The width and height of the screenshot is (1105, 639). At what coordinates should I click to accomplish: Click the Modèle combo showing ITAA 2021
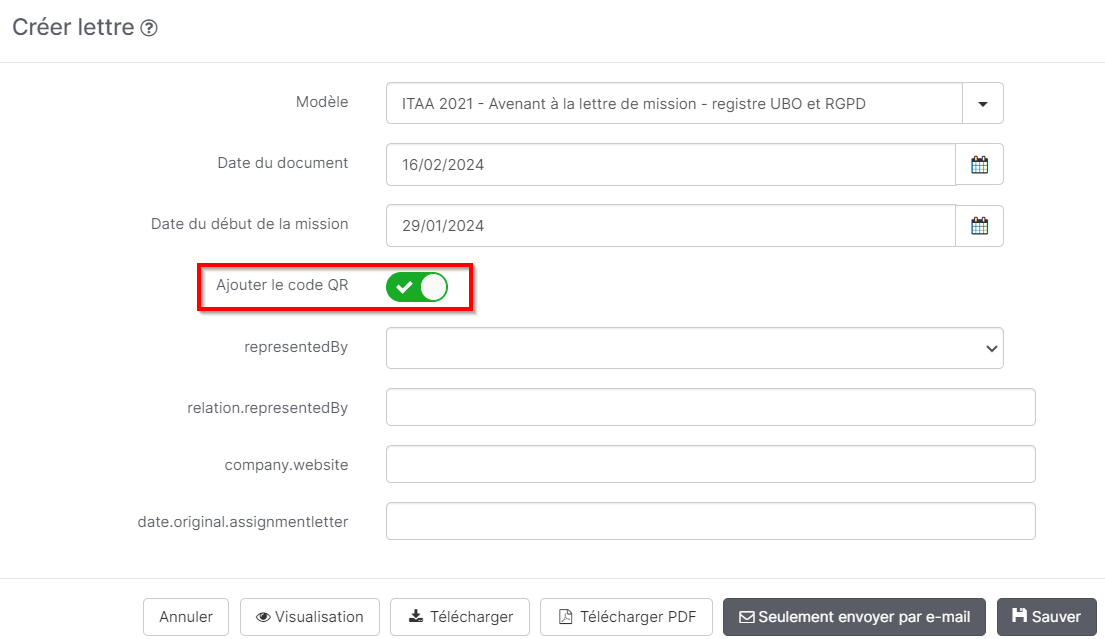[x=670, y=103]
